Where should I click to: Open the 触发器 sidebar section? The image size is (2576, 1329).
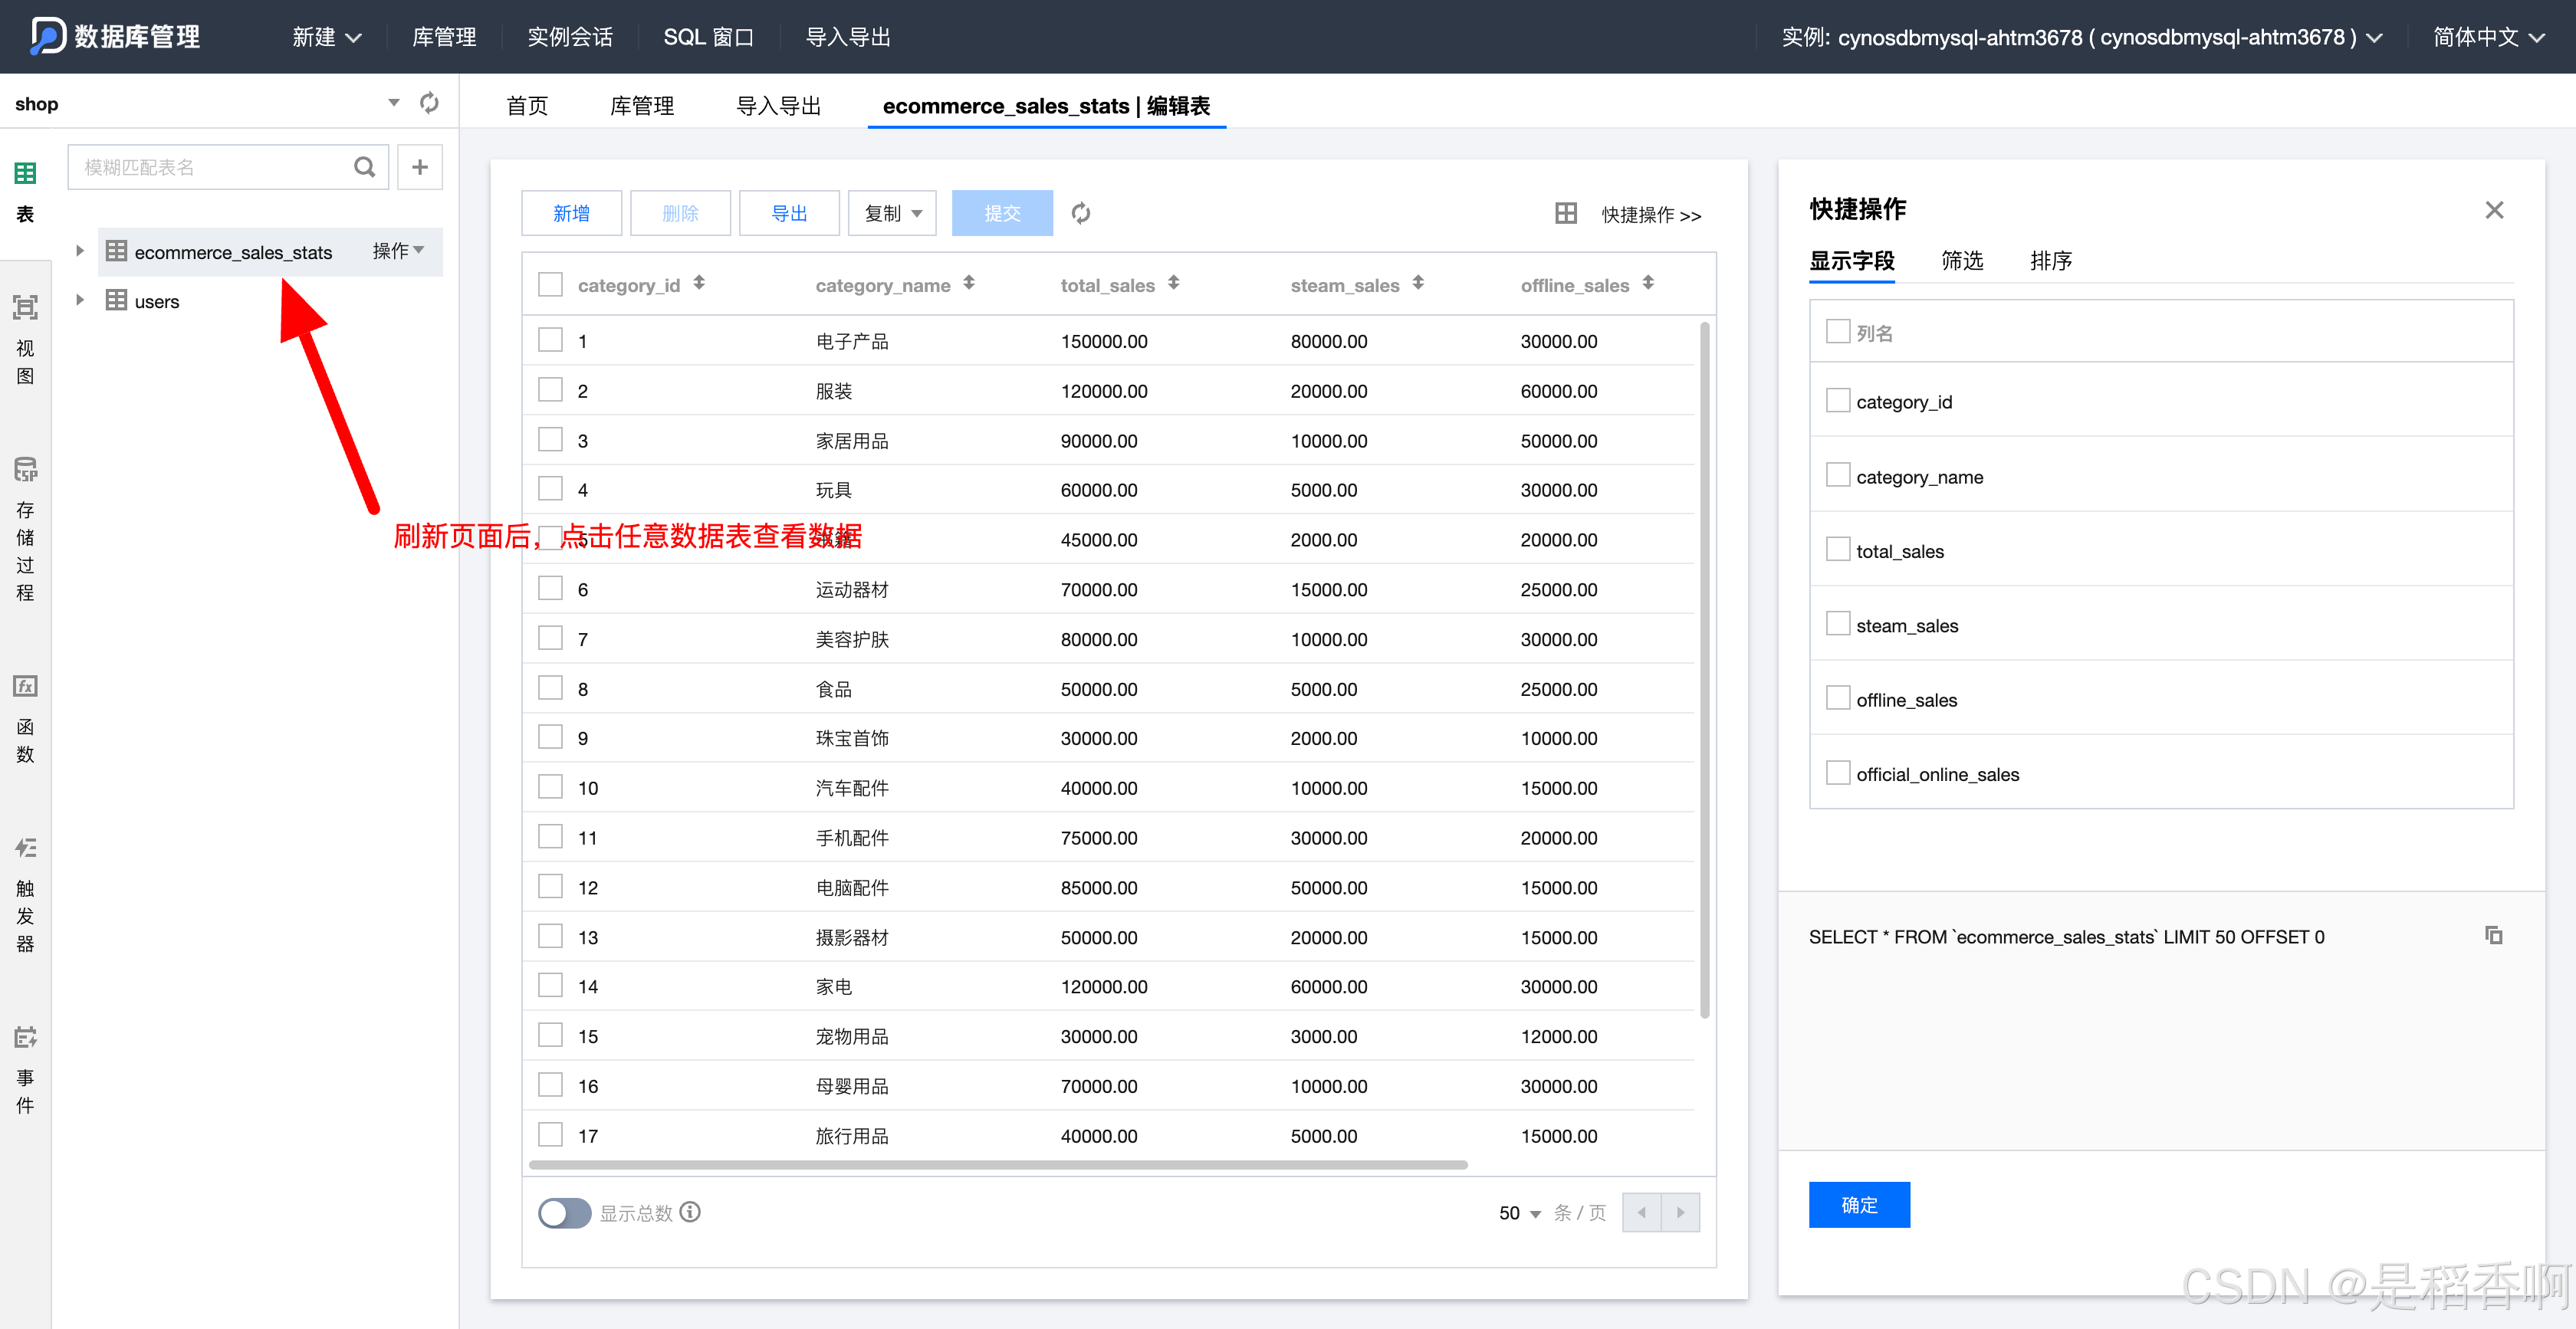(25, 895)
